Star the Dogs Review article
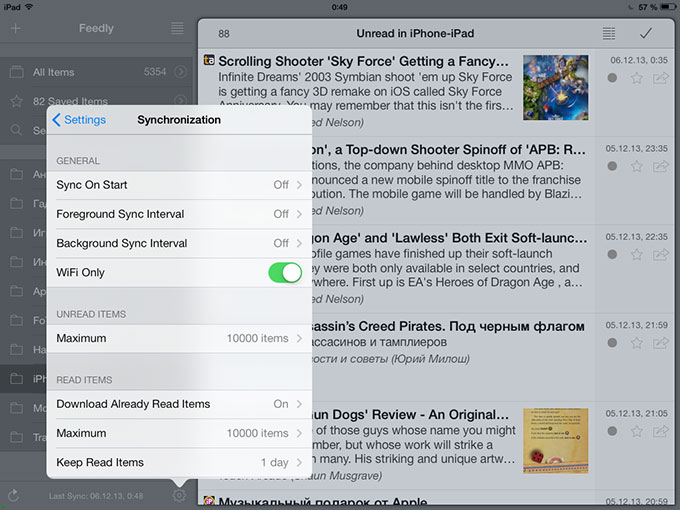The height and width of the screenshot is (510, 680). 636,431
